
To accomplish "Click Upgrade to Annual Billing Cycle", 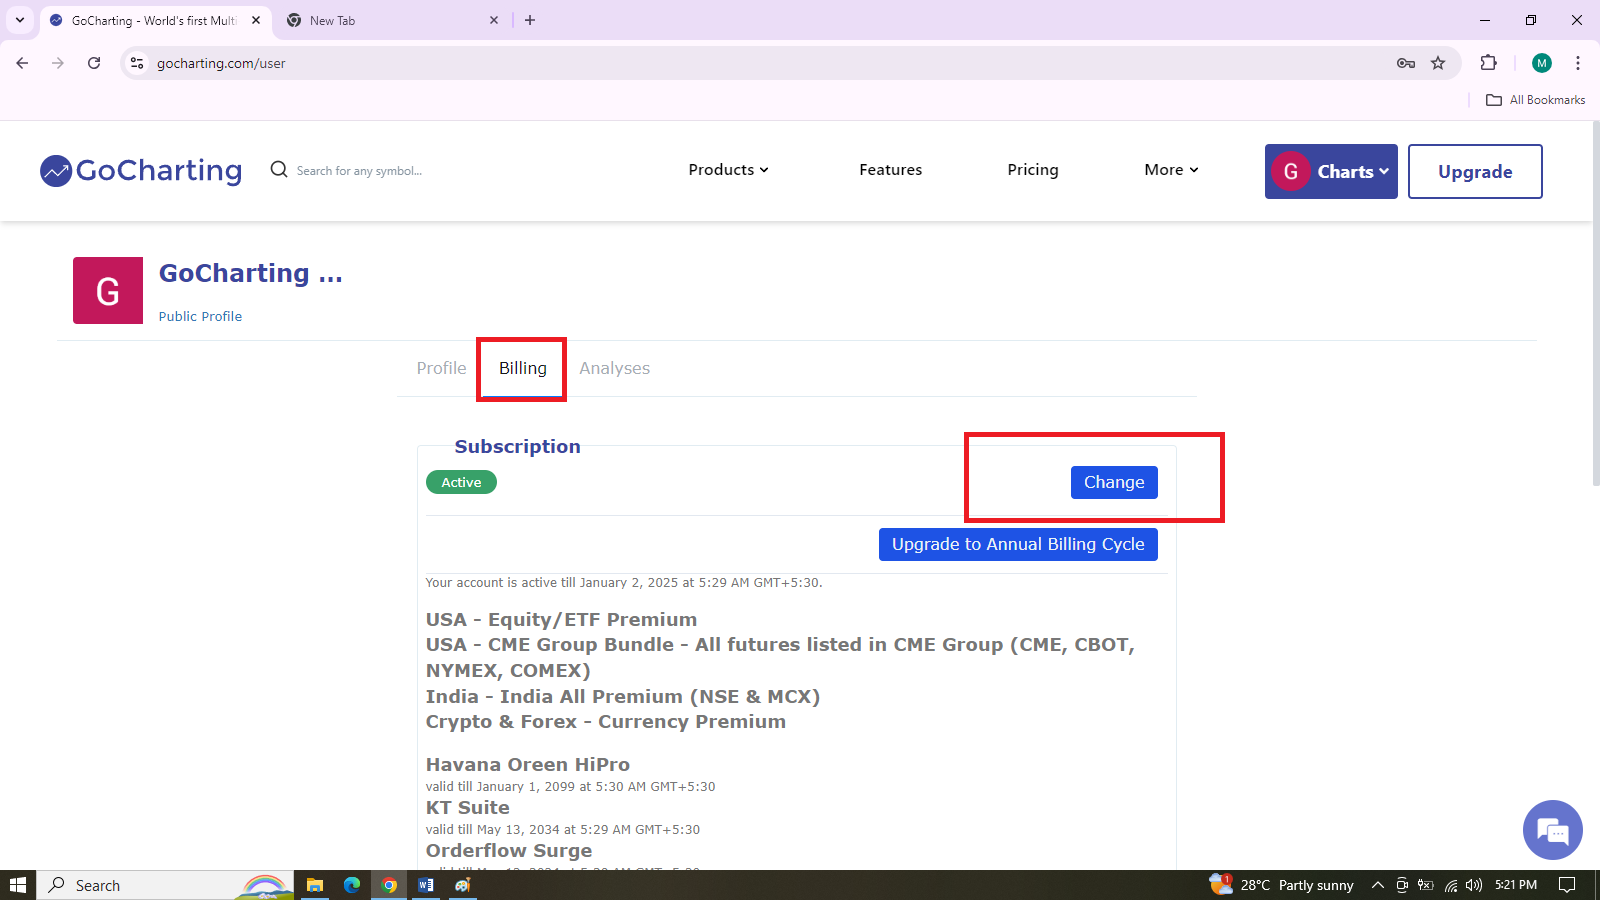I will 1018,544.
